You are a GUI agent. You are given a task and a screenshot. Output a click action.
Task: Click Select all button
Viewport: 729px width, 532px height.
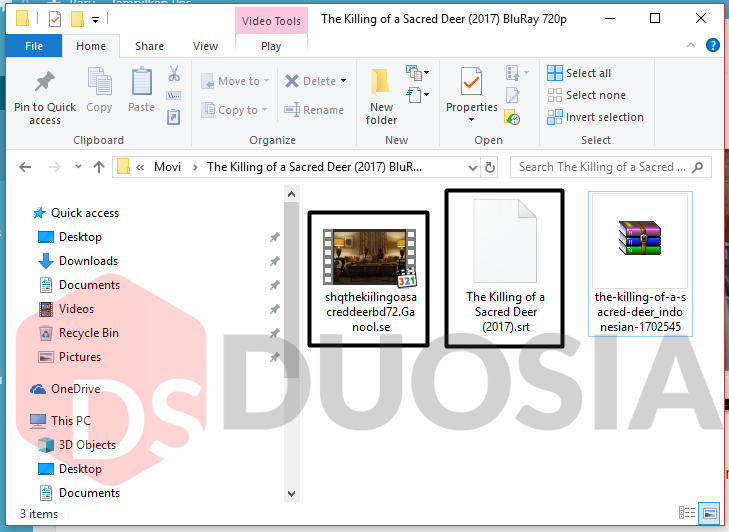click(x=579, y=73)
